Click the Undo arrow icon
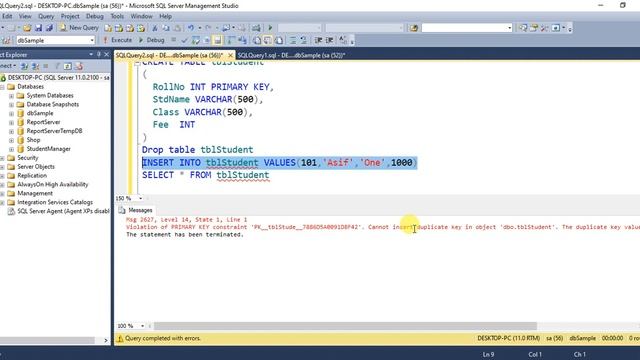The height and width of the screenshot is (360, 640). [191, 28]
